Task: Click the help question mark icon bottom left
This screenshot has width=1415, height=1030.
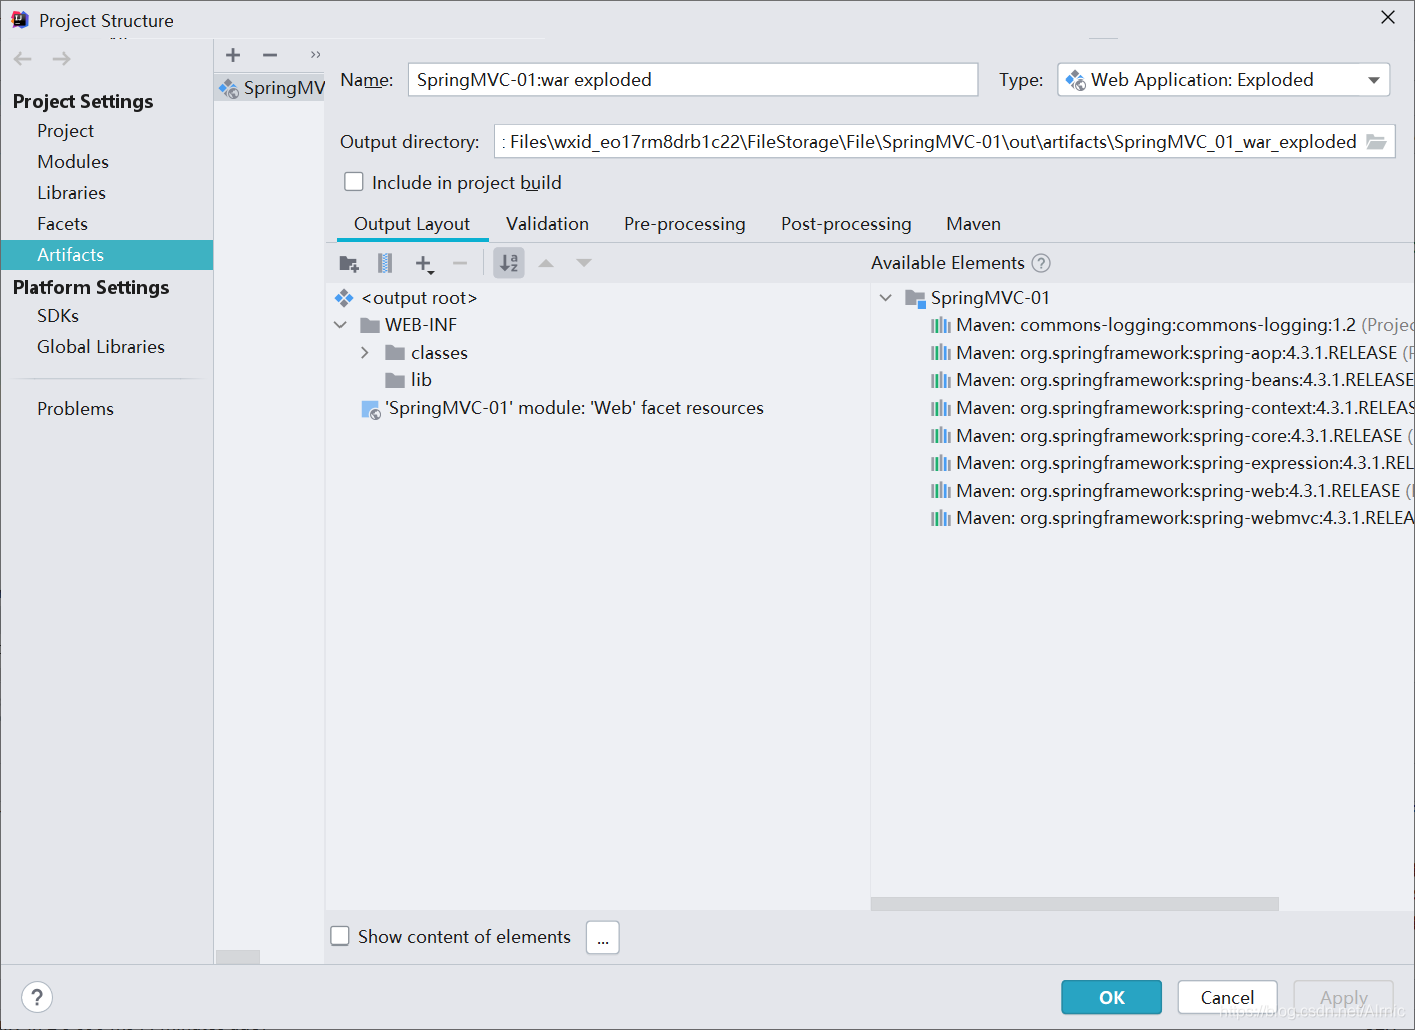Action: (x=37, y=996)
